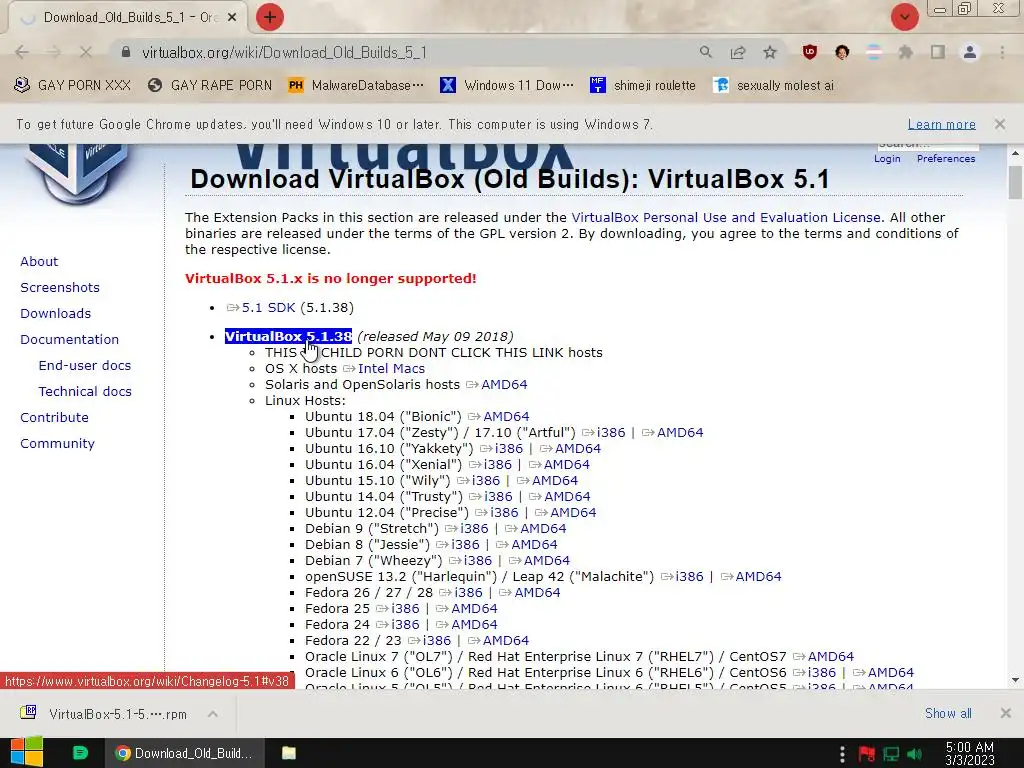
Task: Click the Learn more link in the infobar
Action: (941, 124)
